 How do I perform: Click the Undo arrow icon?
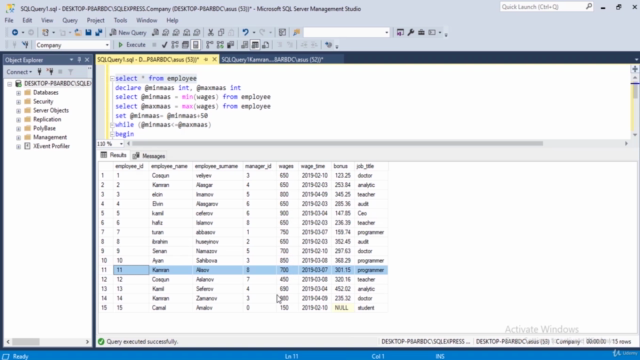click(245, 32)
